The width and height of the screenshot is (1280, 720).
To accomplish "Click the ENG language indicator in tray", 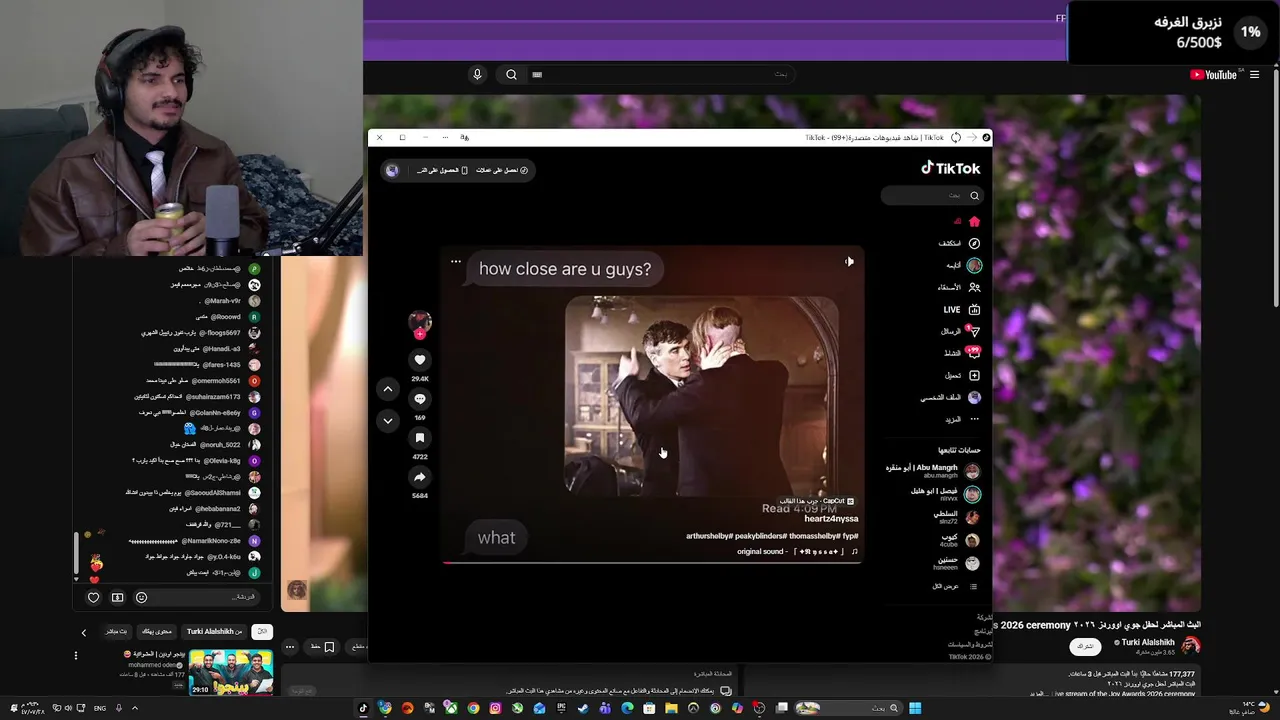I will [x=100, y=708].
